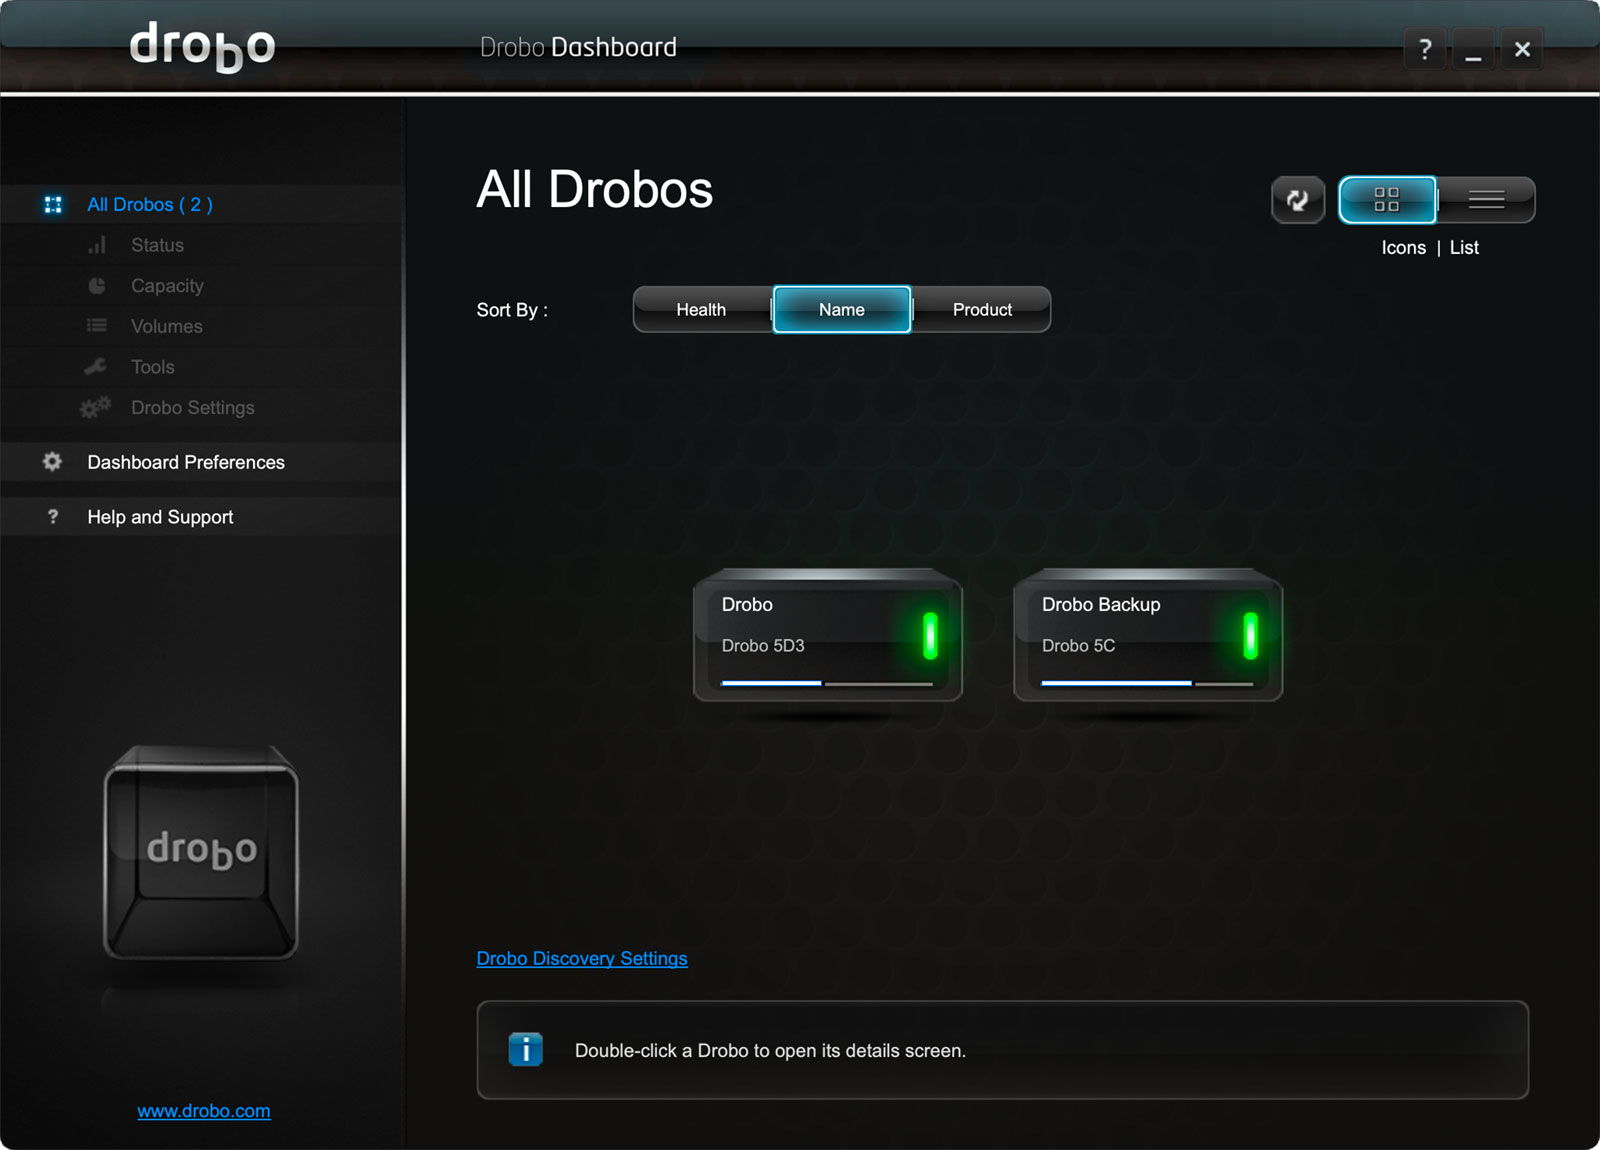Sort Drobos by Product

981,310
